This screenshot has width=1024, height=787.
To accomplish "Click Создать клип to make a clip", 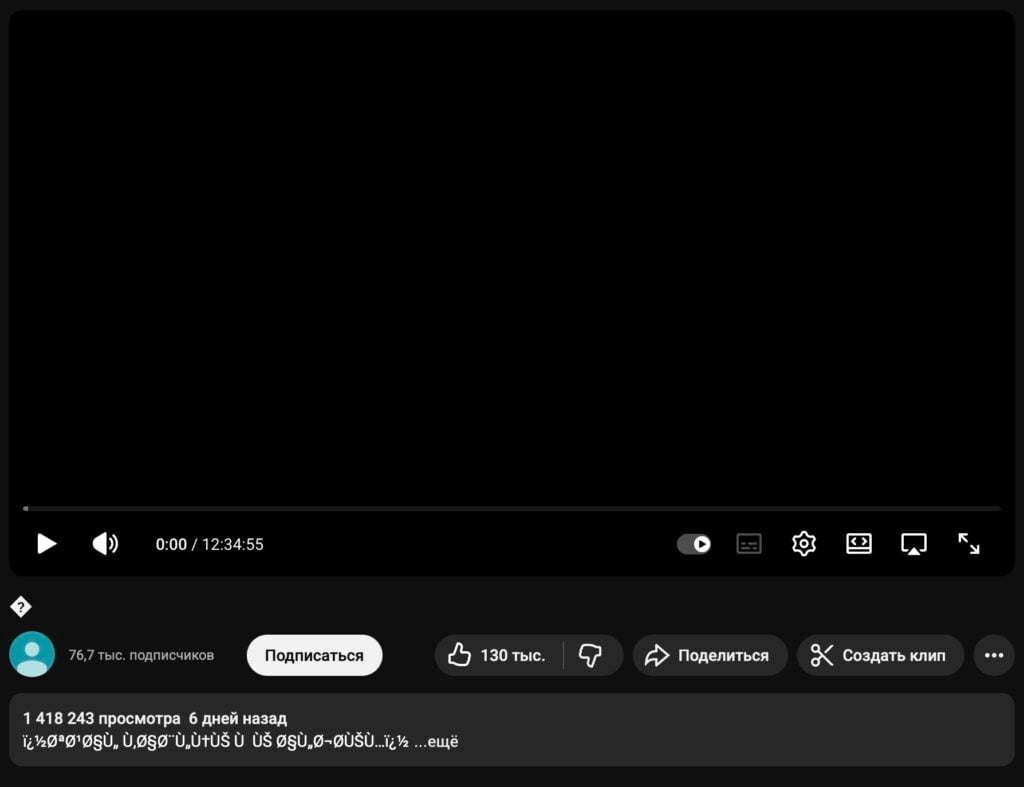I will click(x=880, y=656).
